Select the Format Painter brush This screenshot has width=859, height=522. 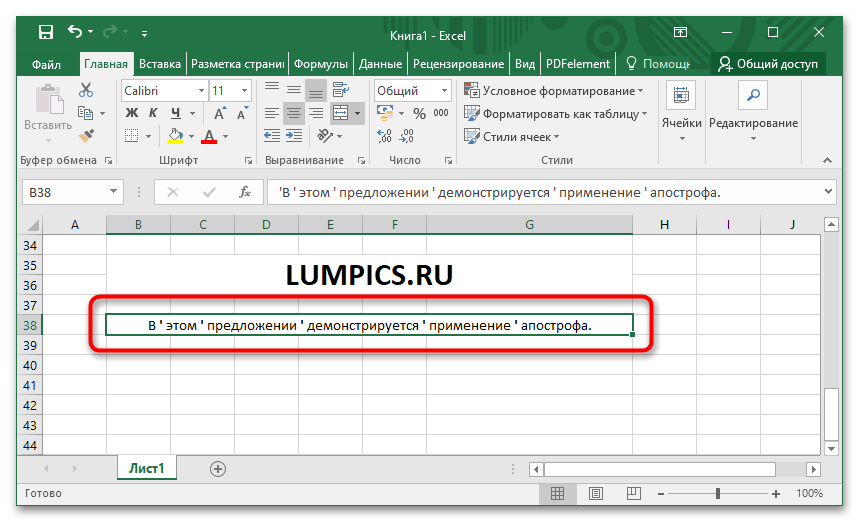[86, 134]
